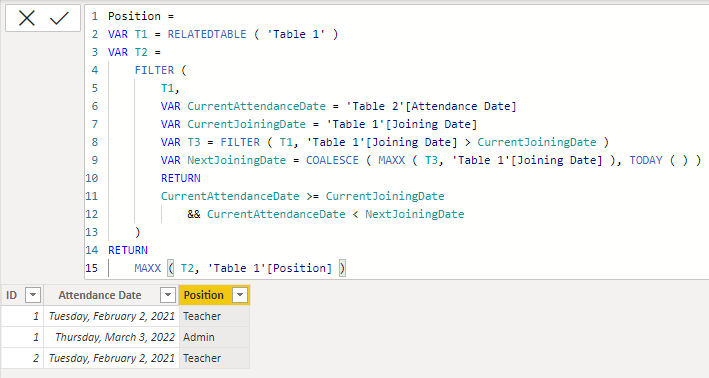
Task: Commit the formula with the checkmark icon
Action: 59,19
